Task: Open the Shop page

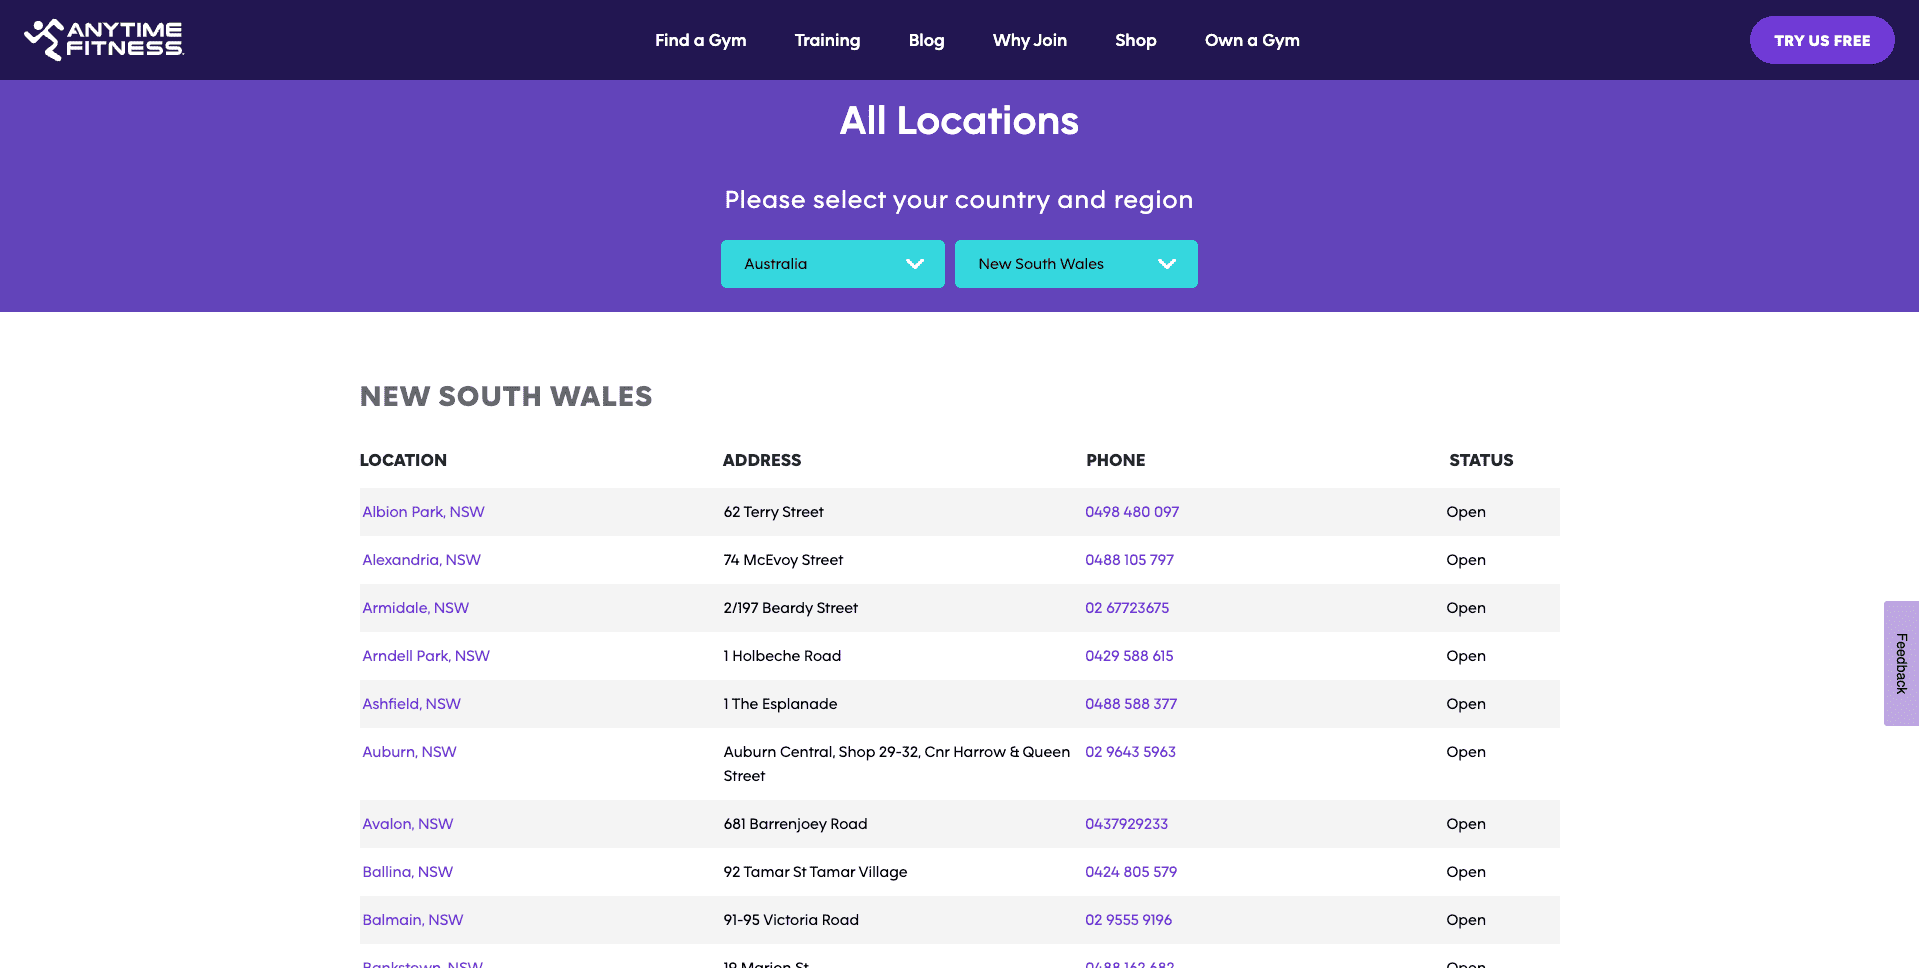Action: pos(1135,40)
